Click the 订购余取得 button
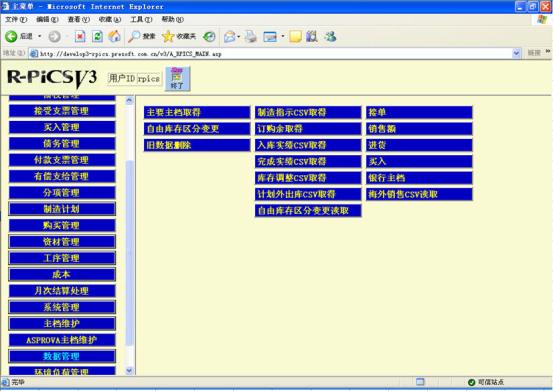The image size is (553, 391). [308, 129]
